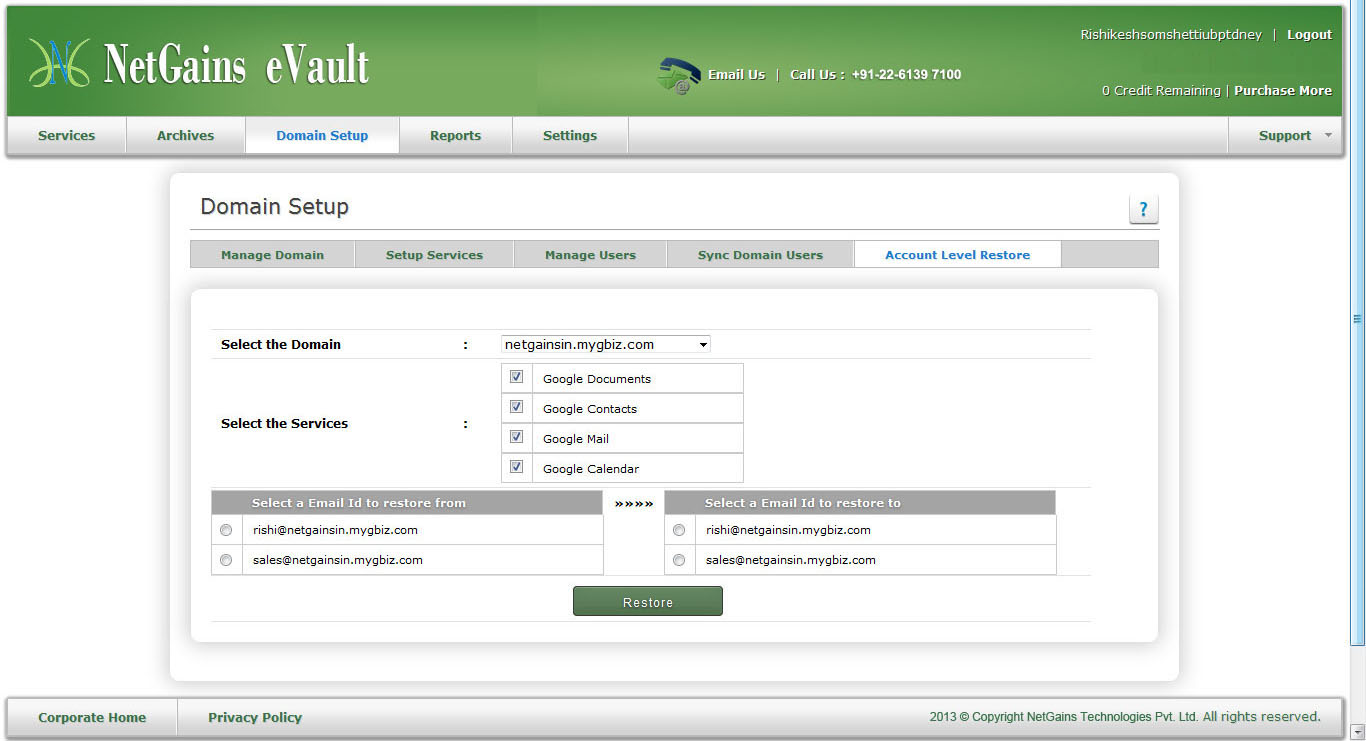Click the Email Us link
1366x741 pixels.
pyautogui.click(x=736, y=75)
